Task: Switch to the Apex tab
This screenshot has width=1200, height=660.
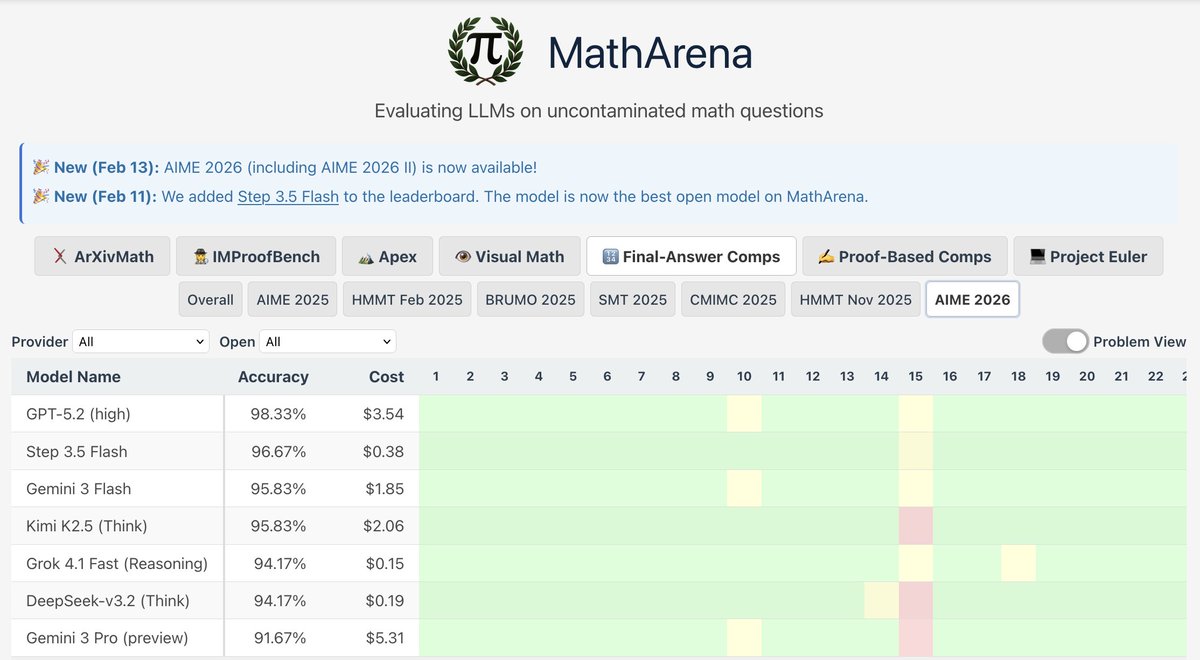Action: click(x=386, y=256)
